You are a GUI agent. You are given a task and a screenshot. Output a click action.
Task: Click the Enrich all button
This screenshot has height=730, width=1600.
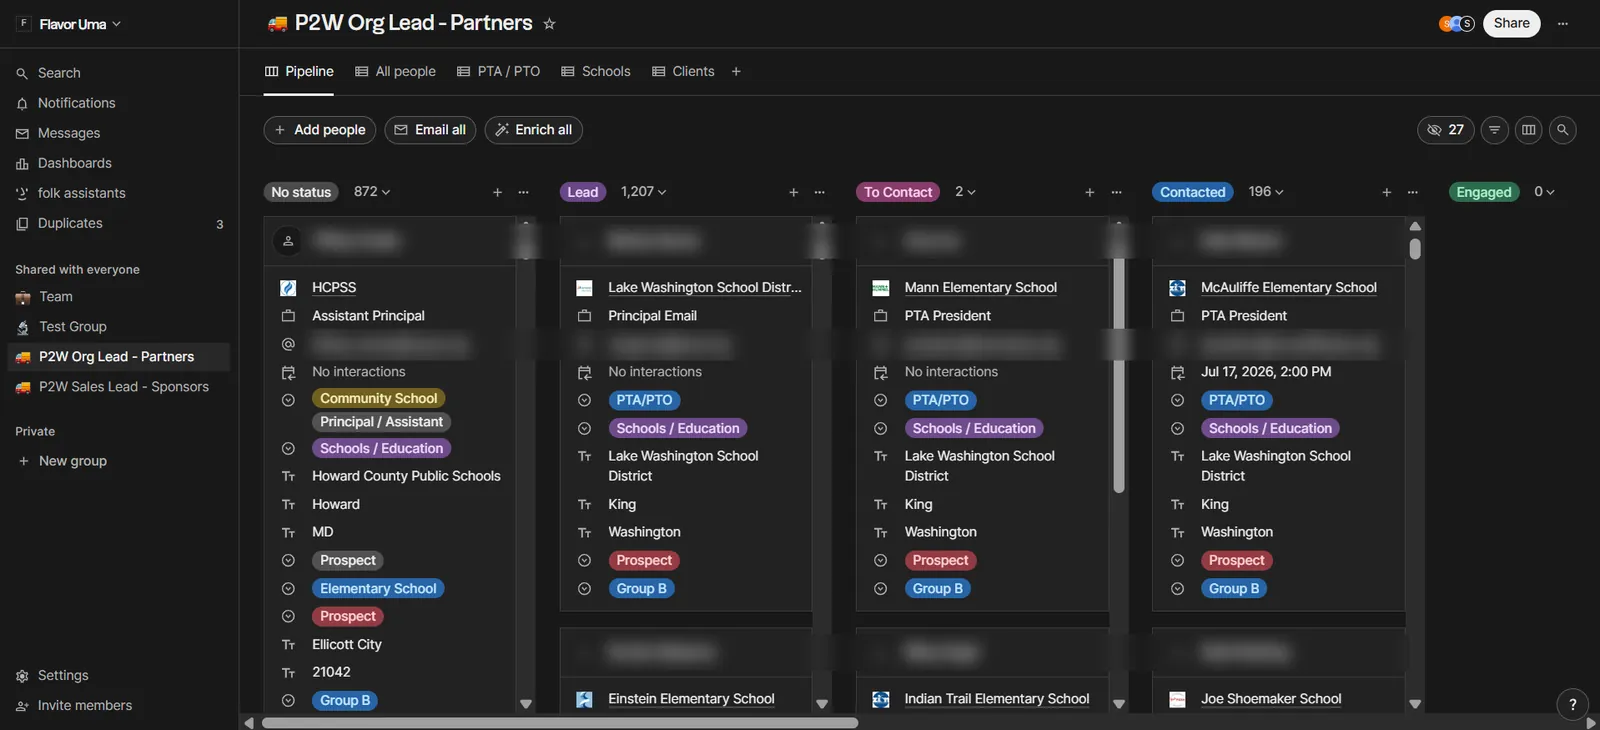point(534,130)
